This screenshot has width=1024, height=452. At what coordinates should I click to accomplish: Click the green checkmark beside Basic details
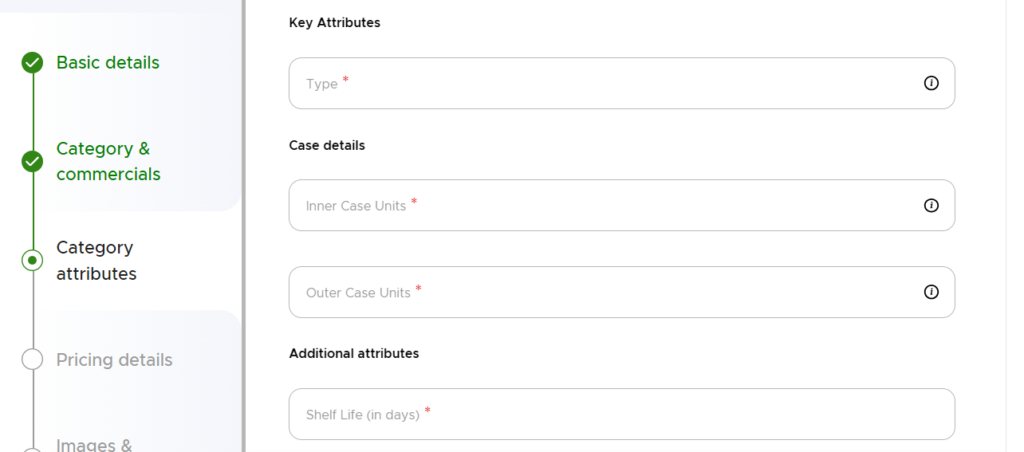point(32,63)
